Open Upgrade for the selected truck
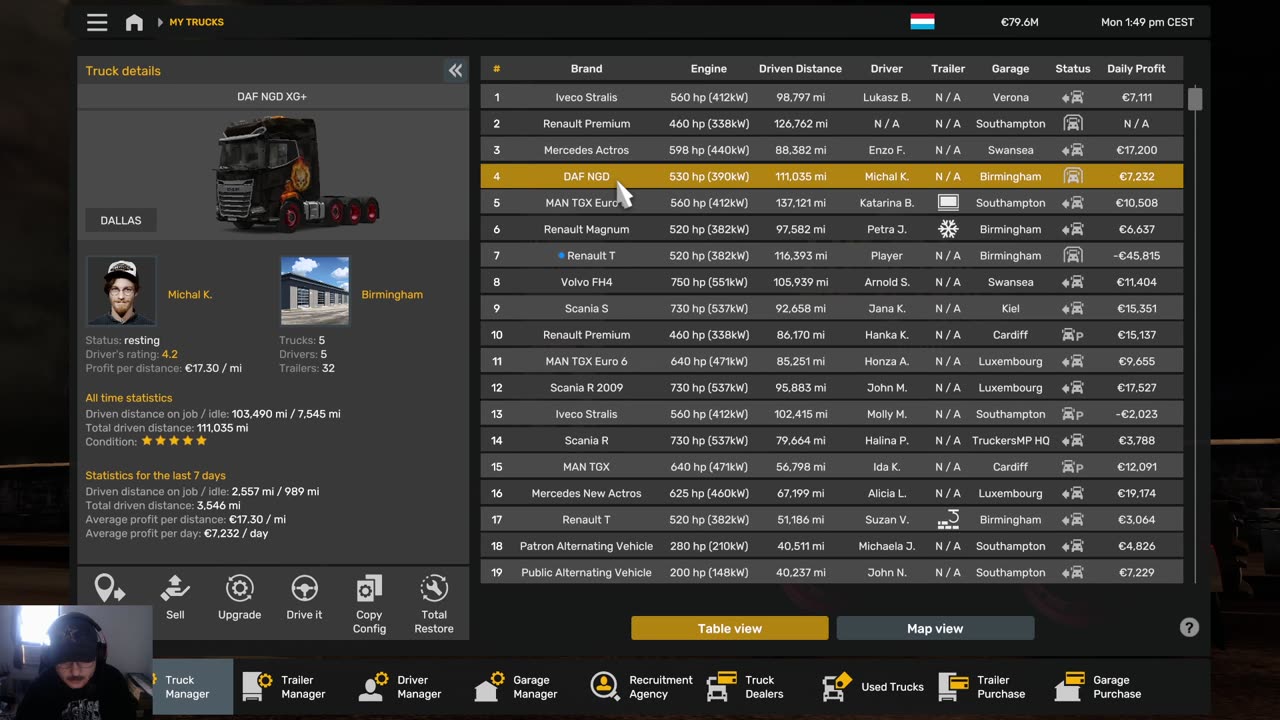1280x720 pixels. (240, 598)
